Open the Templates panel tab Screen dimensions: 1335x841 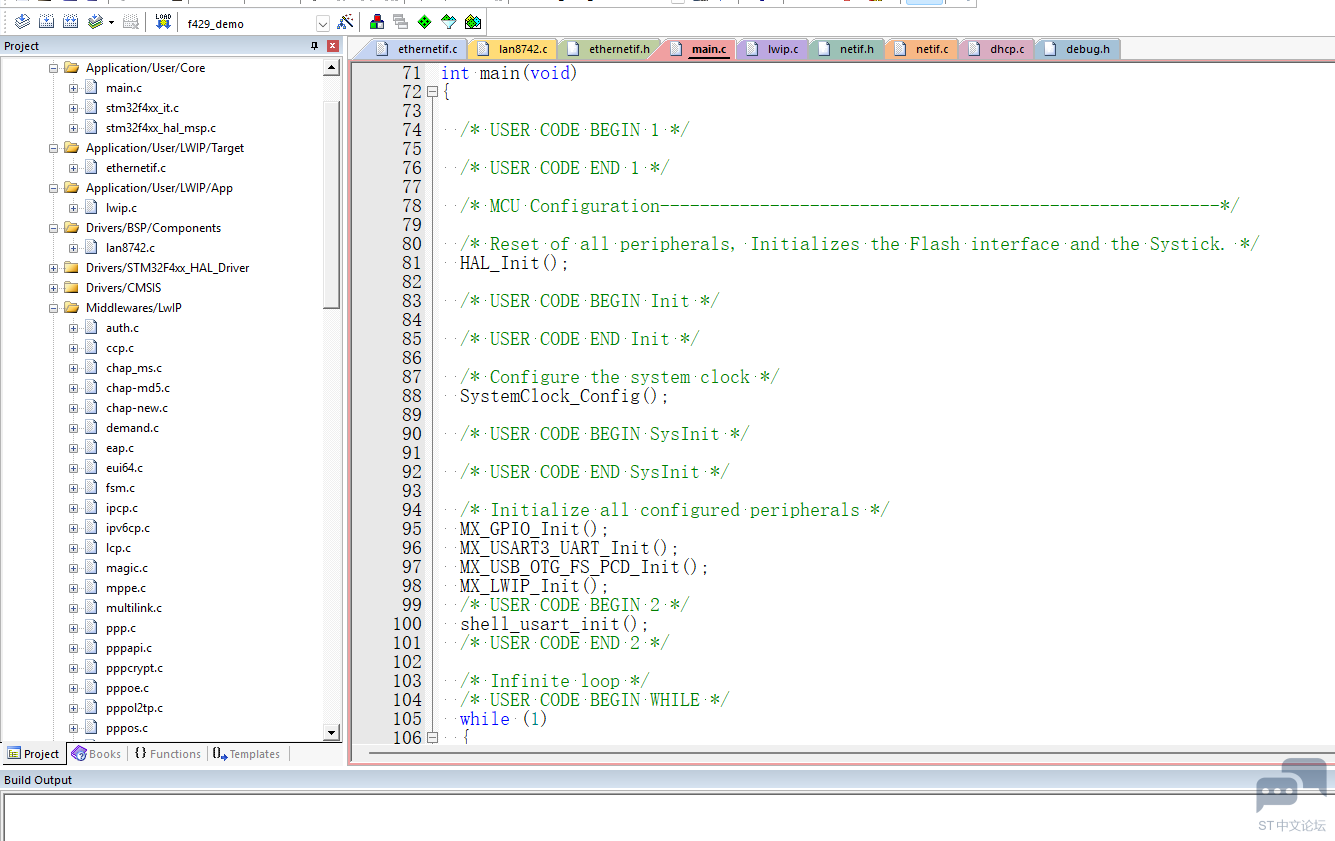click(x=246, y=754)
